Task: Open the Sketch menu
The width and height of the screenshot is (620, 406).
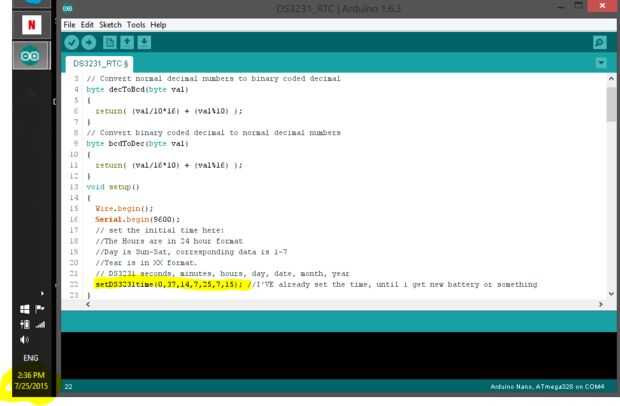Action: (110, 25)
